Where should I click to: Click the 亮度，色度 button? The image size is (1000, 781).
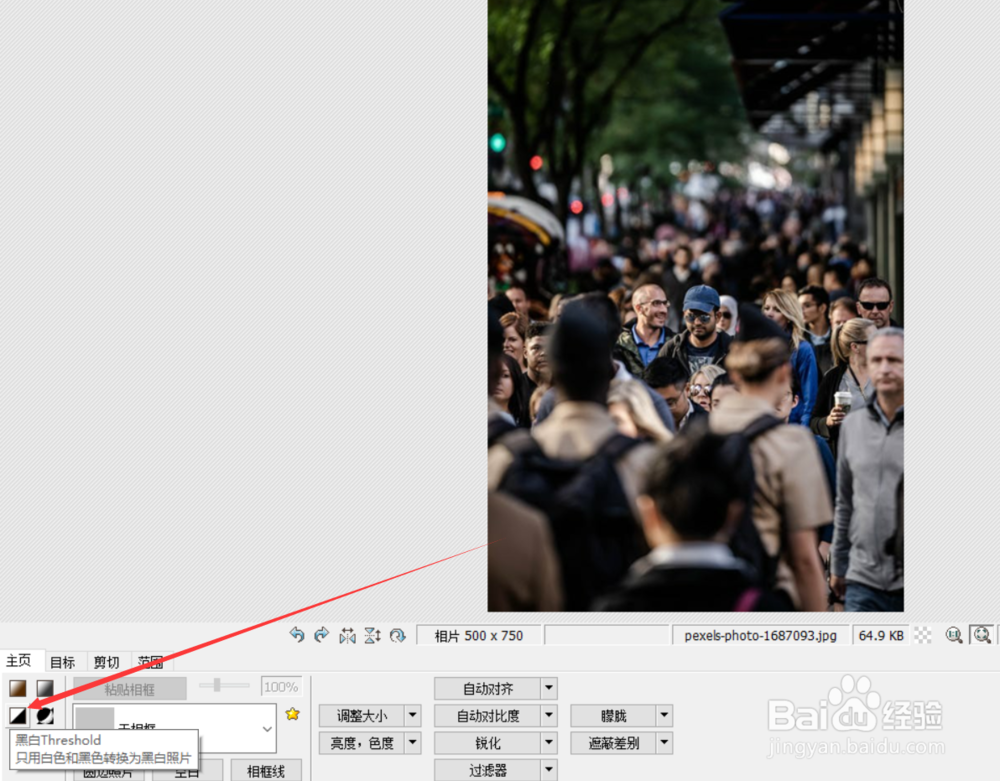pyautogui.click(x=362, y=743)
